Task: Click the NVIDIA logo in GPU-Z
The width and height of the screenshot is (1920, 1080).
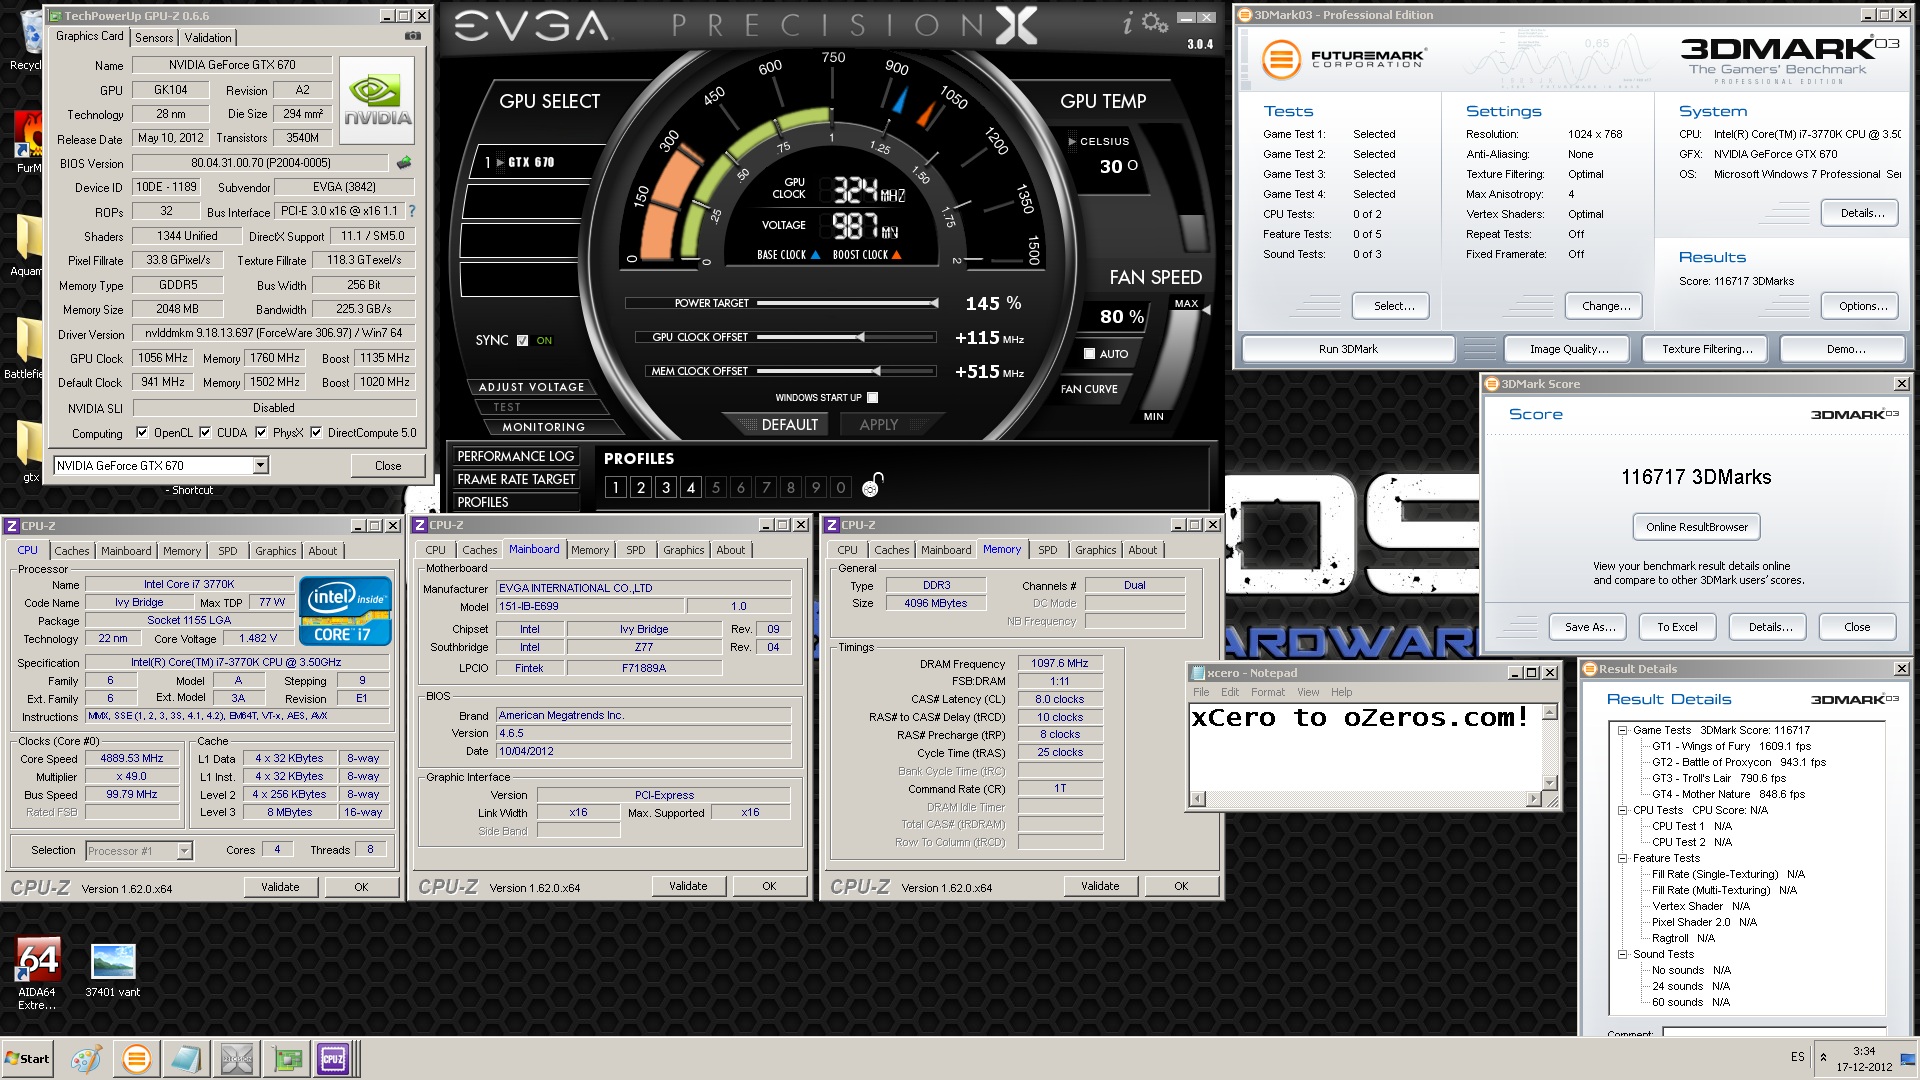Action: pyautogui.click(x=377, y=100)
